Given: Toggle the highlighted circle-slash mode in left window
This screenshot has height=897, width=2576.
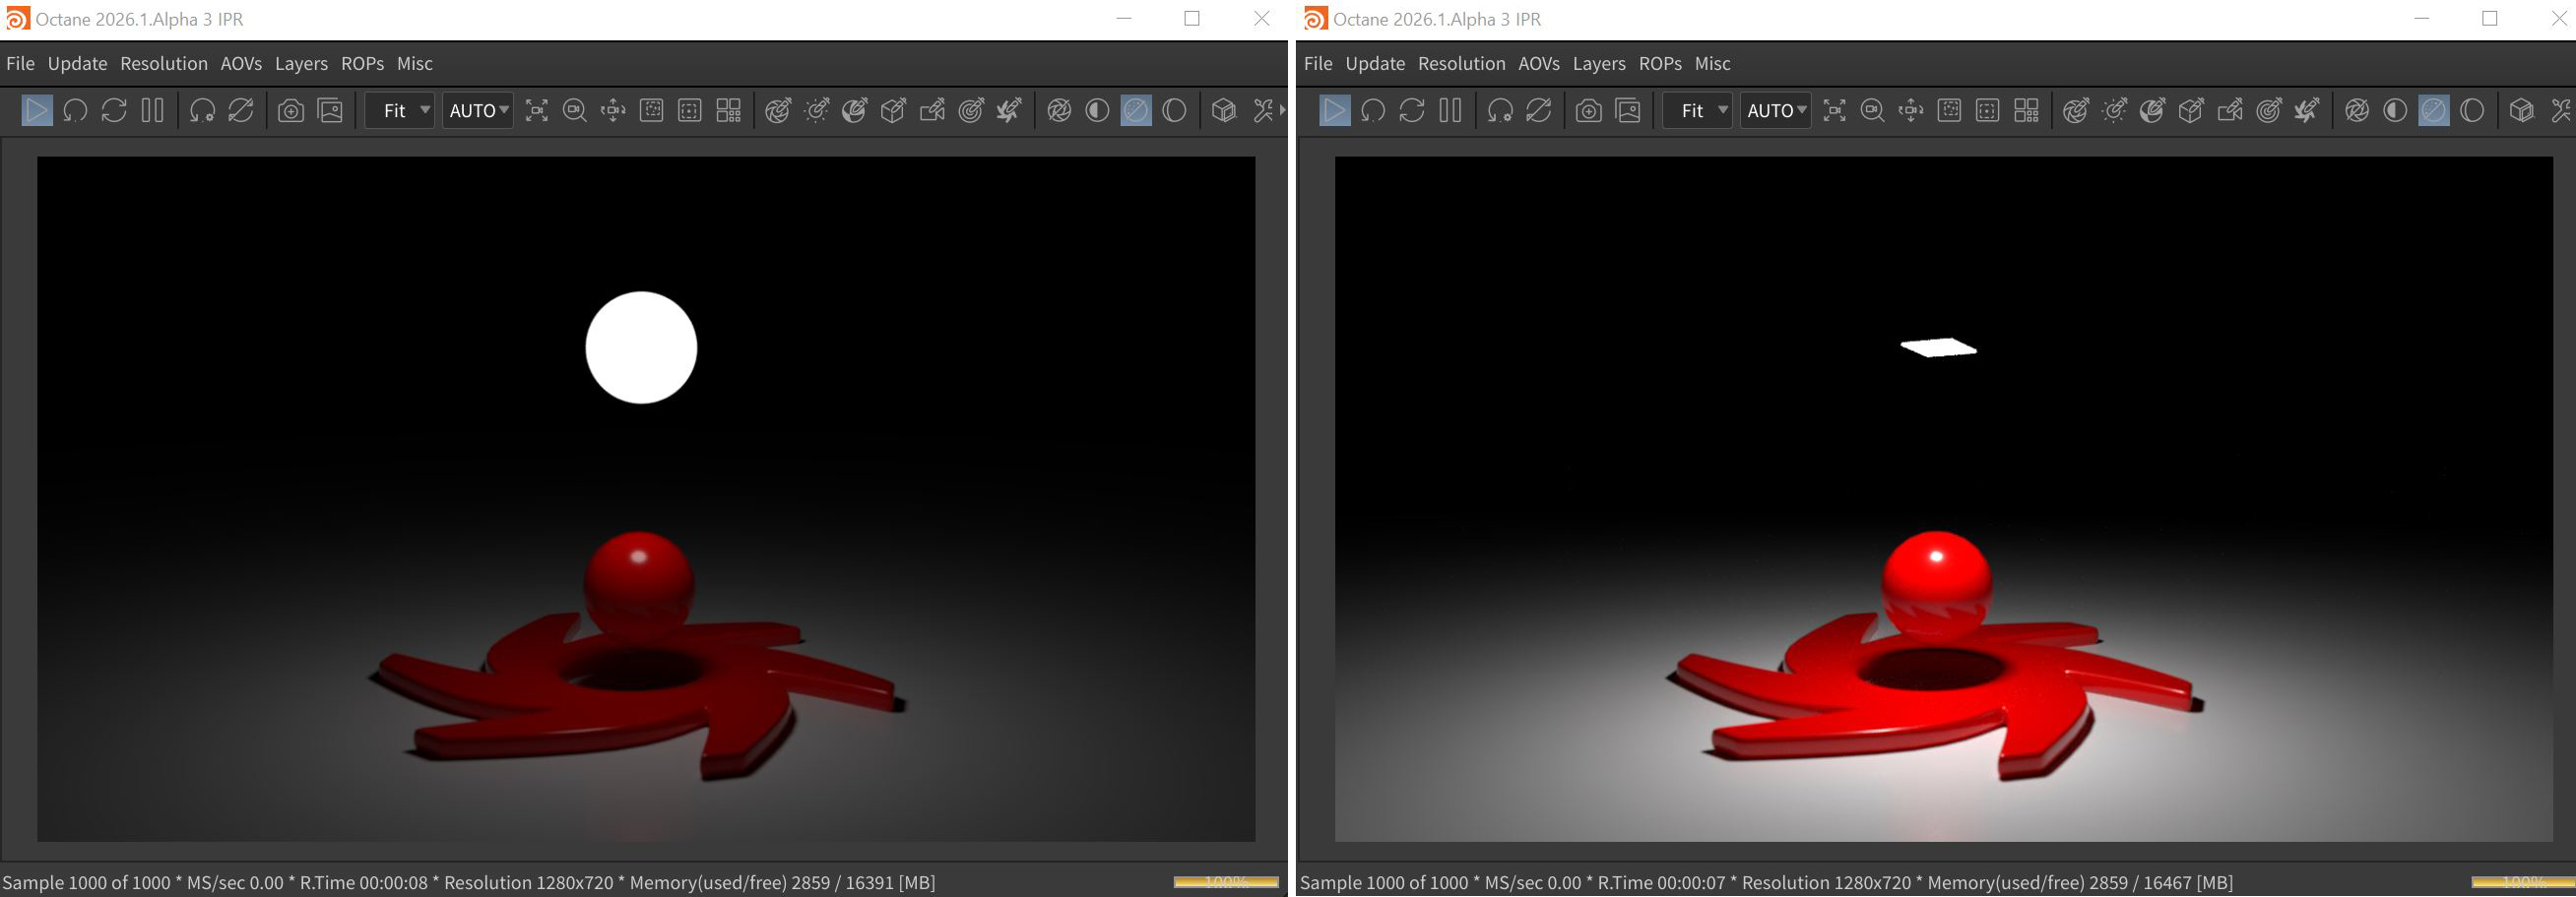Looking at the screenshot, I should [1136, 111].
